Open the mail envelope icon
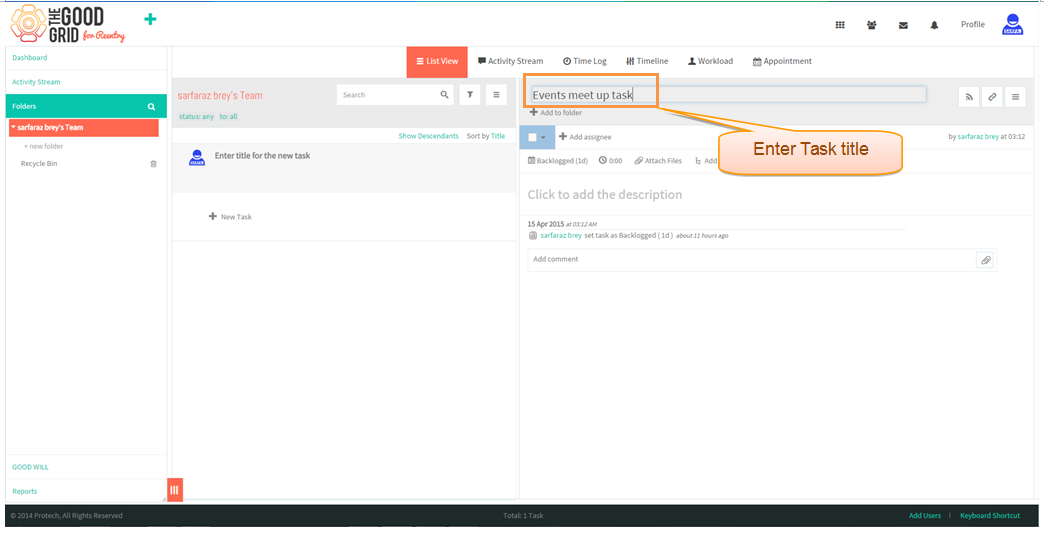Screen dimensions: 1044x533 coord(903,25)
